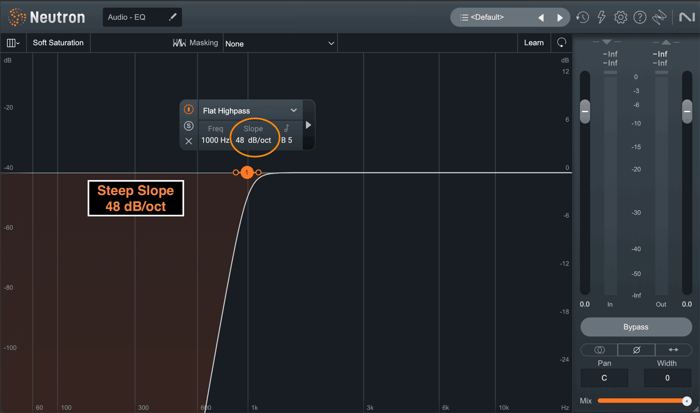
Task: Remove band 1 with the X icon
Action: pos(189,141)
